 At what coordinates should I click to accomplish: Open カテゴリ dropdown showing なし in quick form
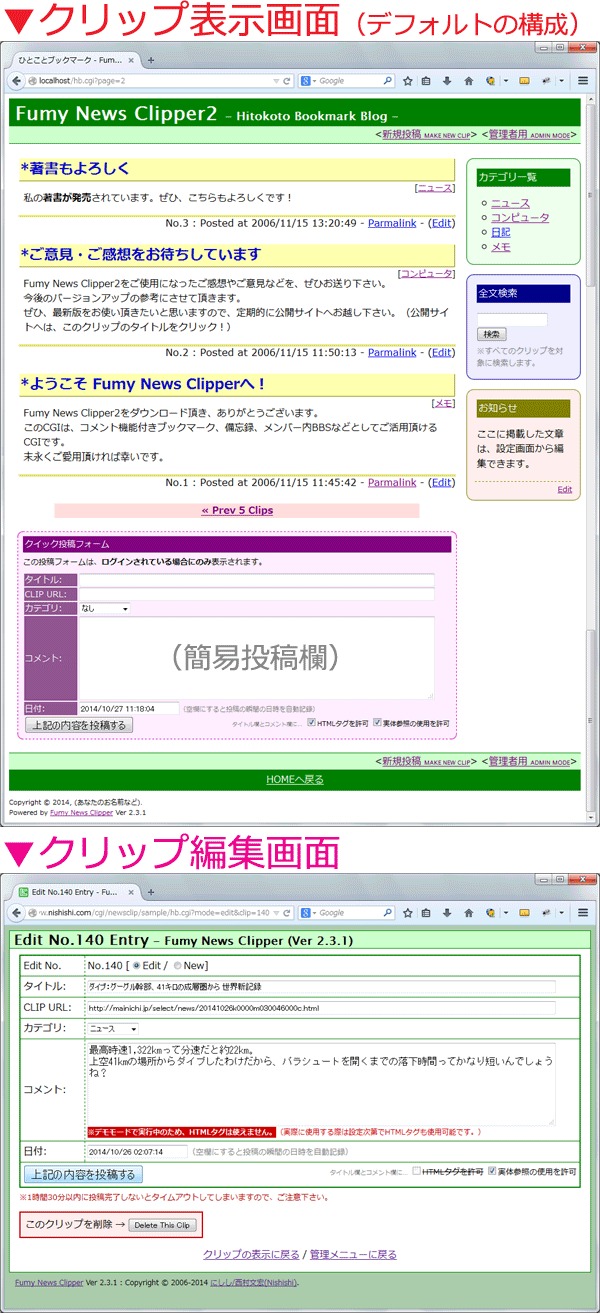pos(104,608)
